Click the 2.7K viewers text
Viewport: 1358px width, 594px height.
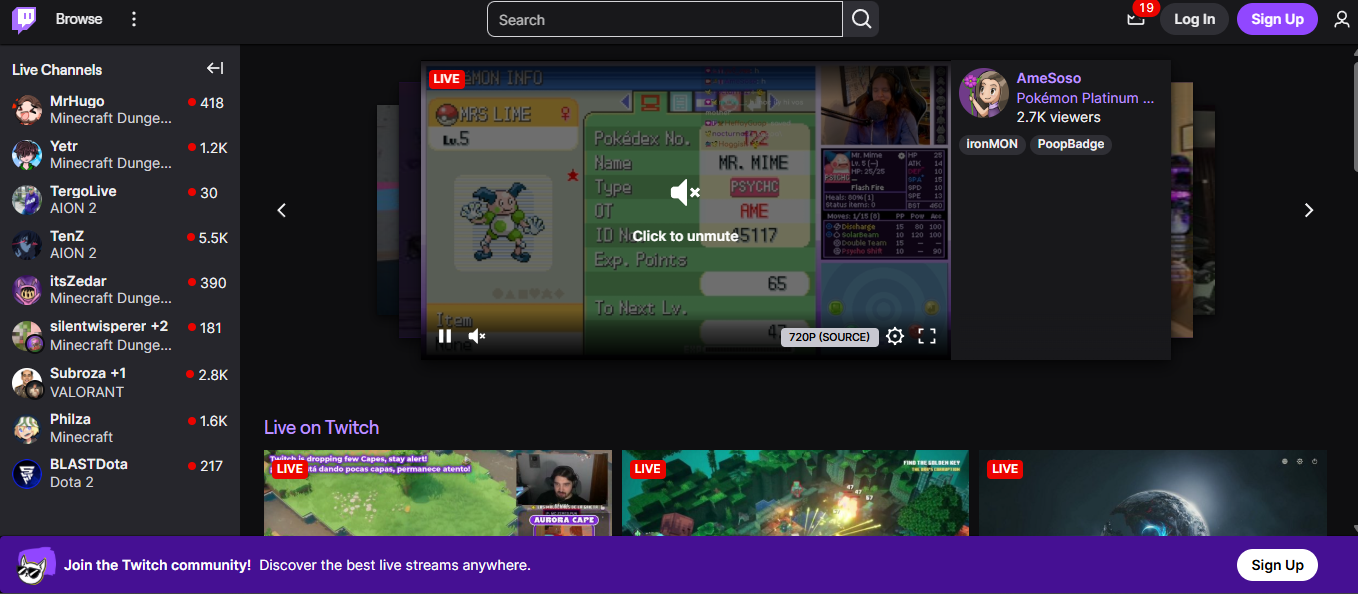click(x=1059, y=117)
